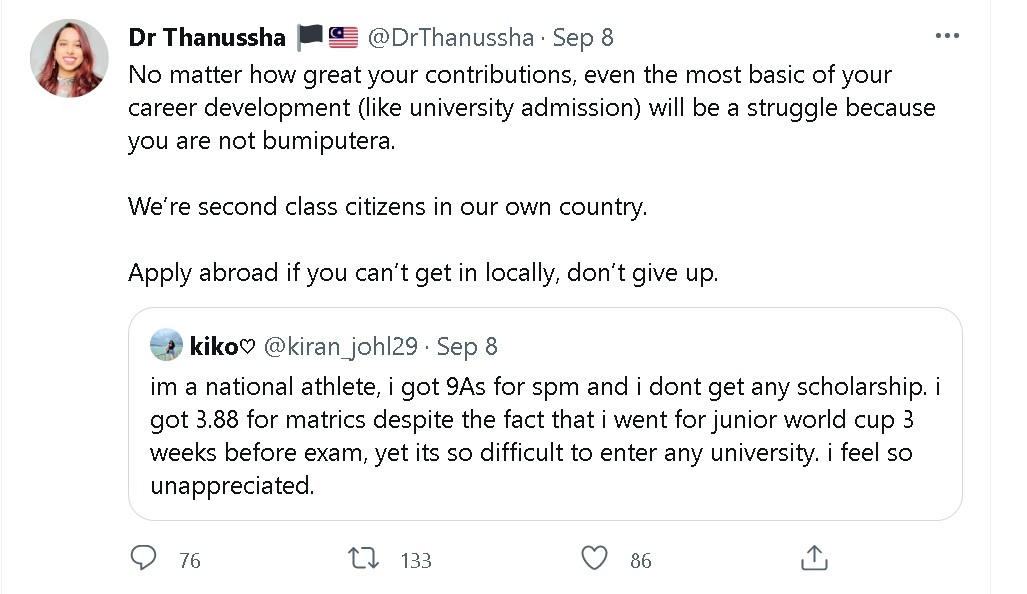This screenshot has width=1027, height=594.
Task: Click the reply count showing 76
Action: pyautogui.click(x=185, y=561)
